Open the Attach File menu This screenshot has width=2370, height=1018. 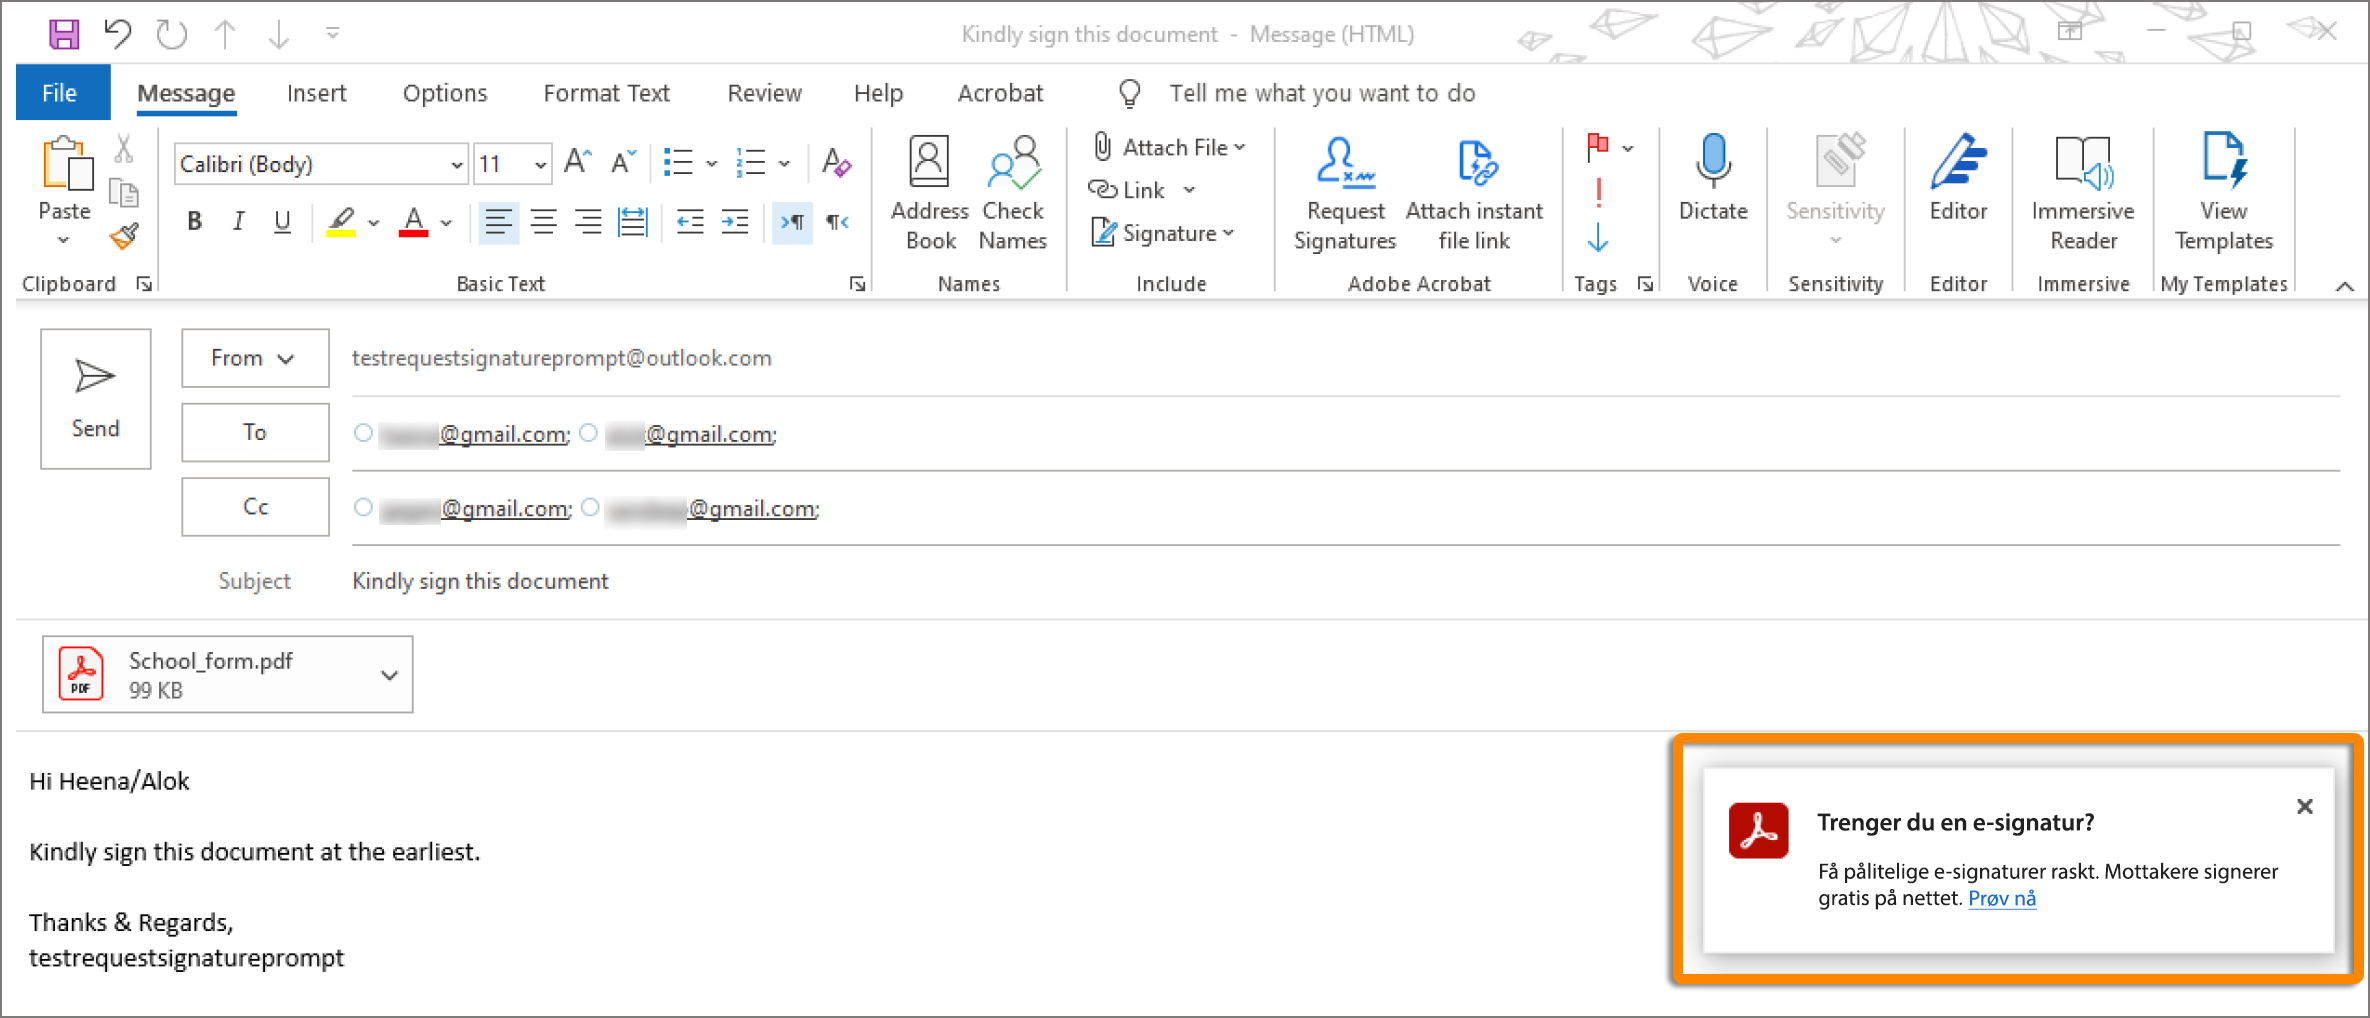1168,147
